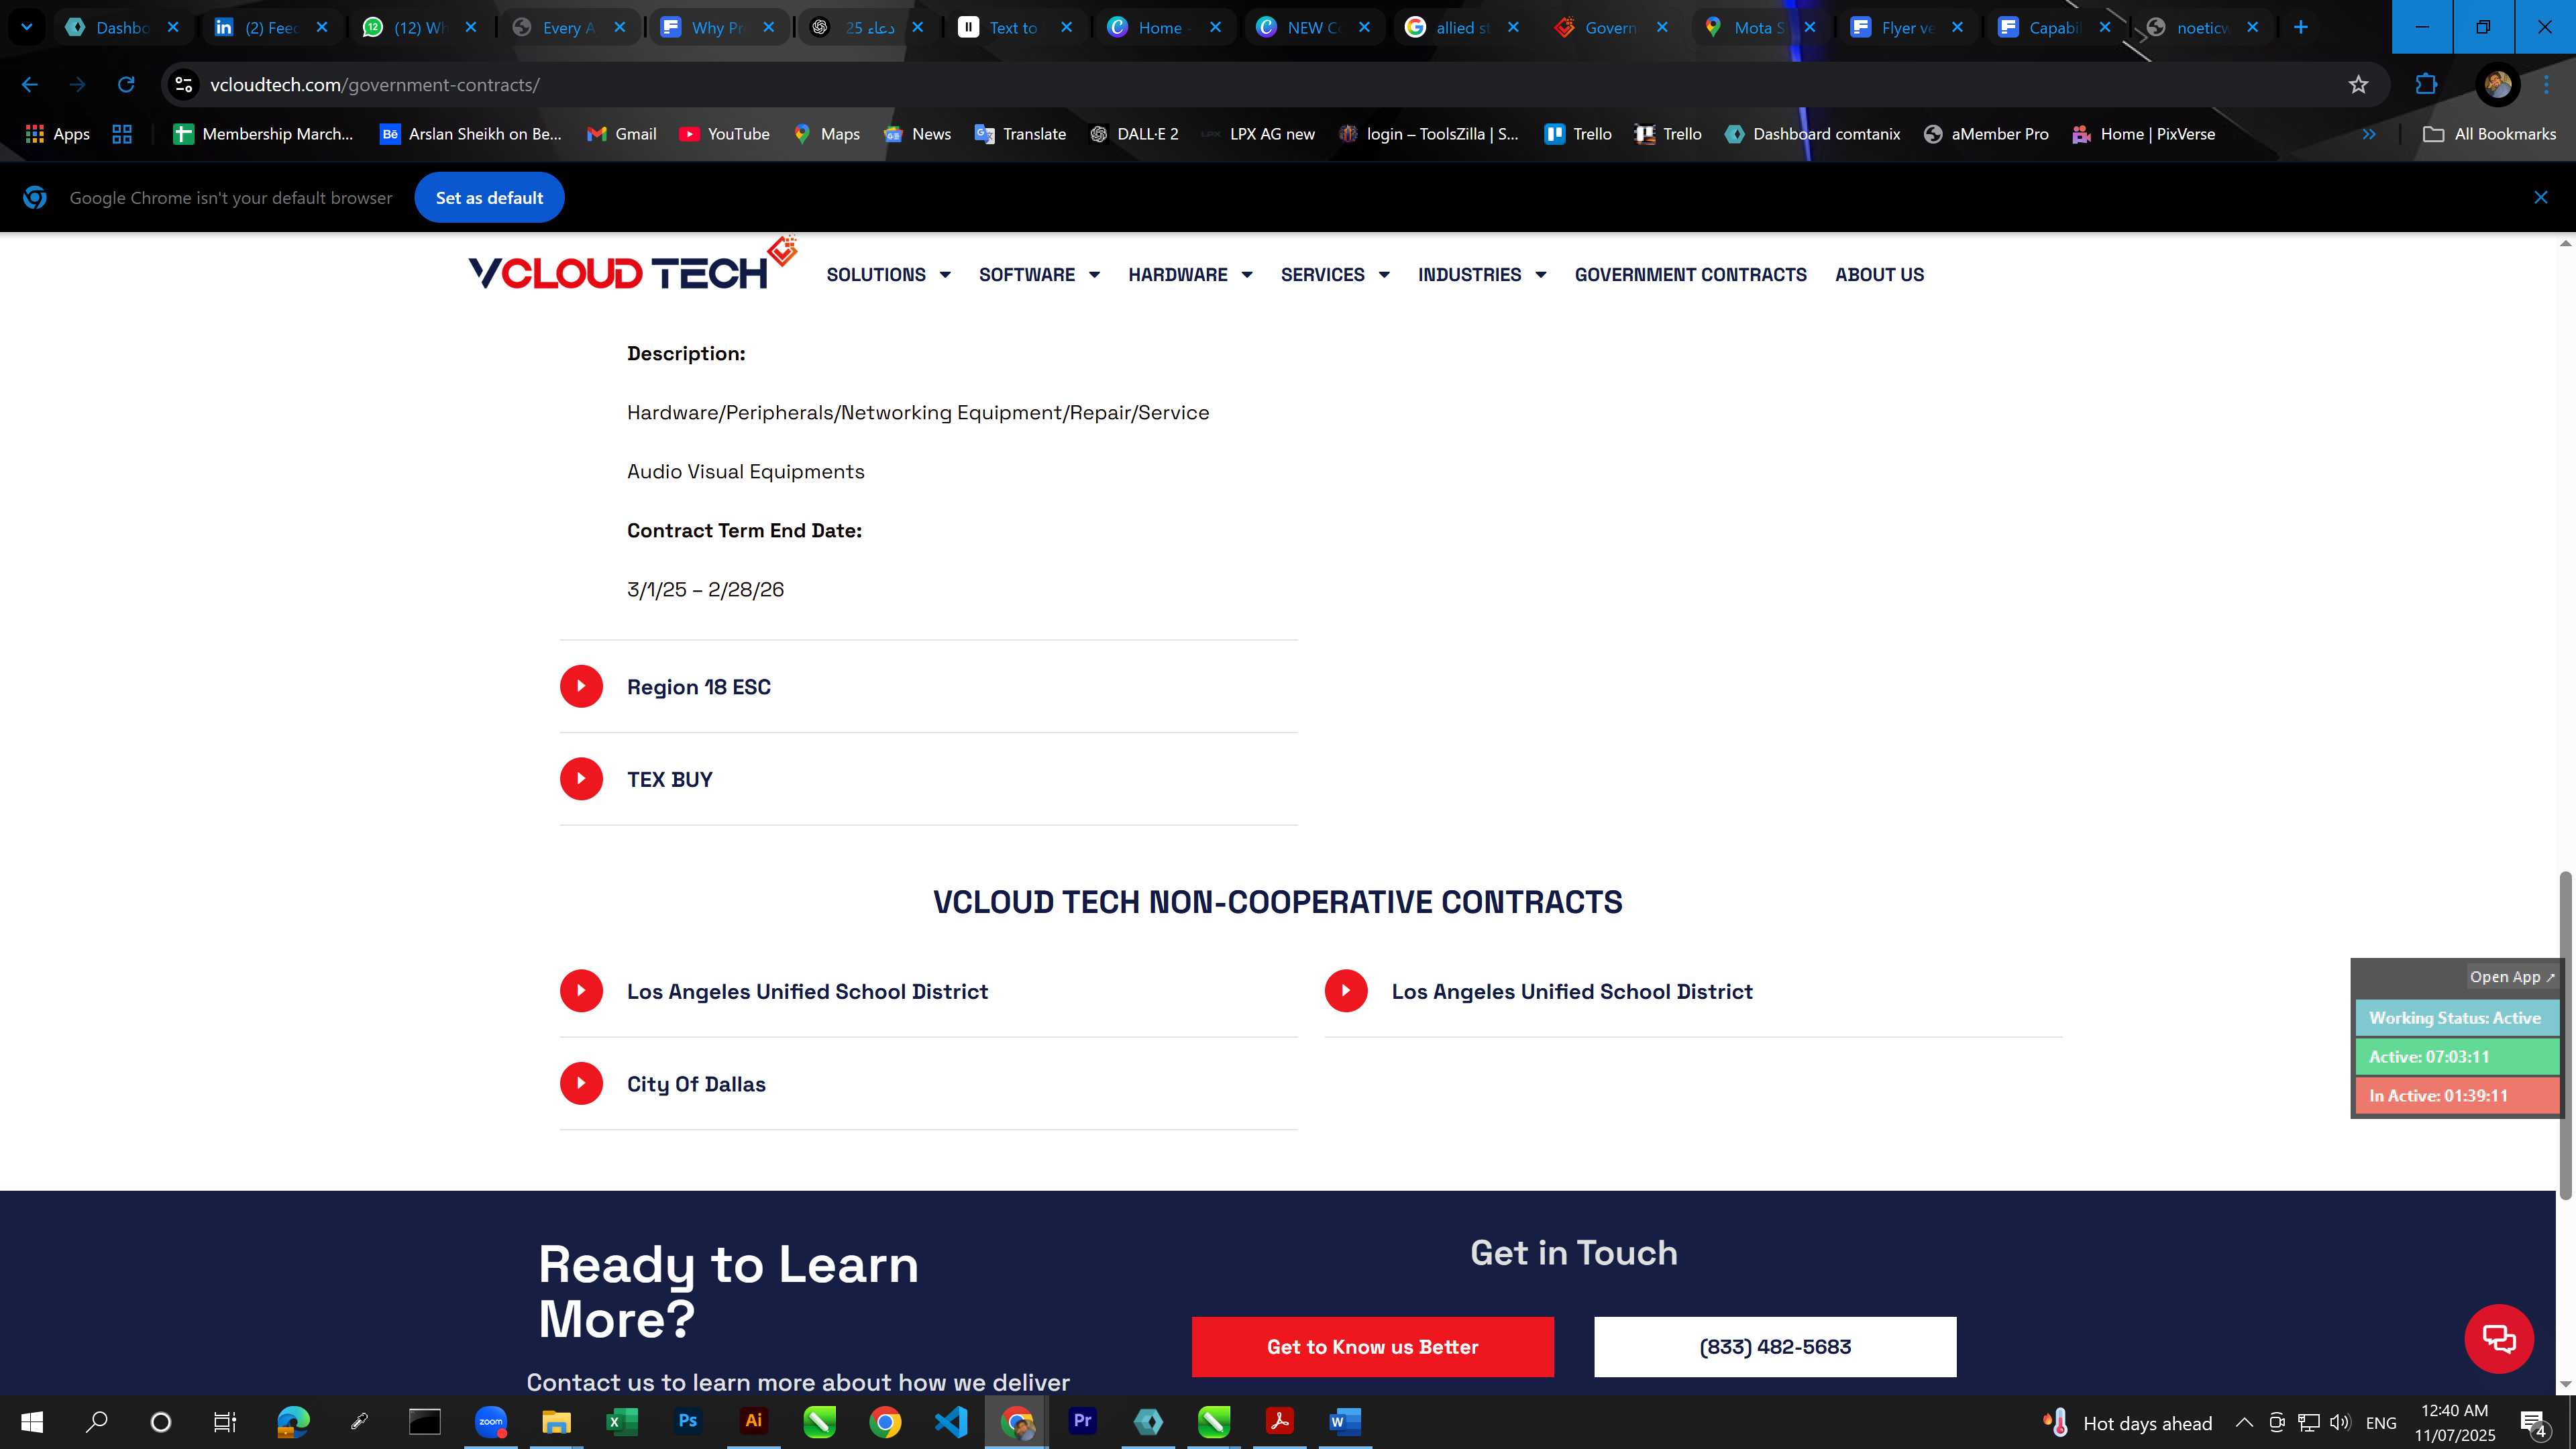The image size is (2576, 1449).
Task: Open a new browser tab
Action: [2300, 28]
